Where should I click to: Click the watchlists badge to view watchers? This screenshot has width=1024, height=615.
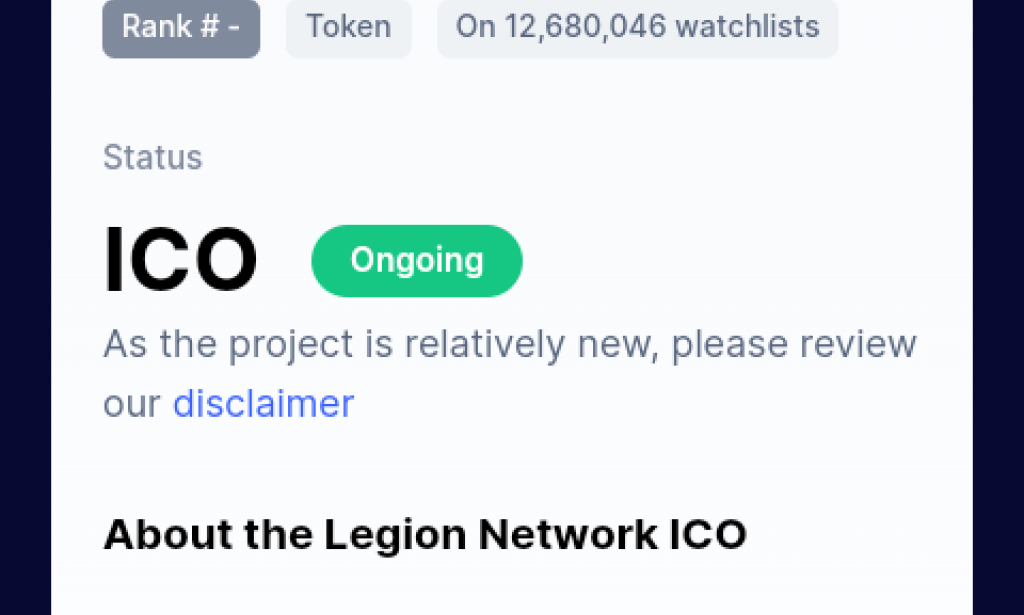click(x=637, y=28)
